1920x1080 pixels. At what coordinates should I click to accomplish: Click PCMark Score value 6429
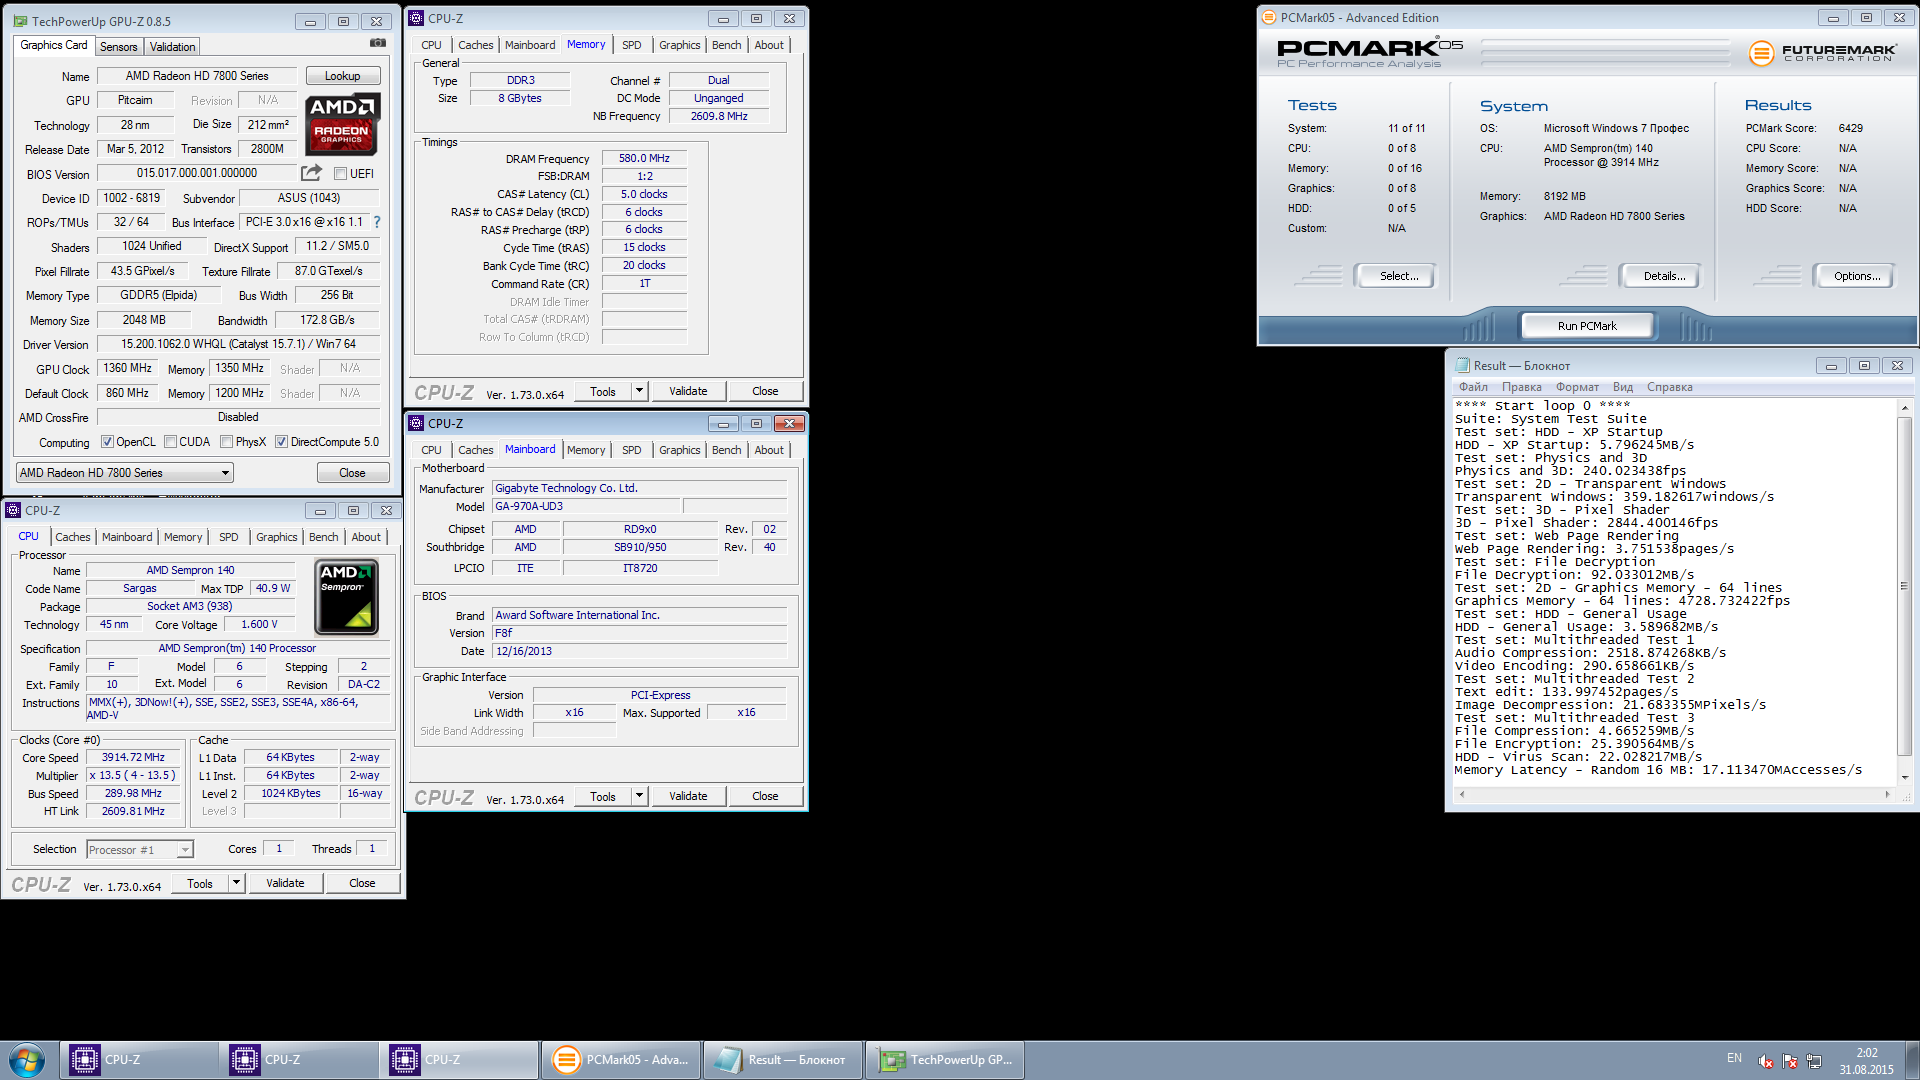point(1850,128)
